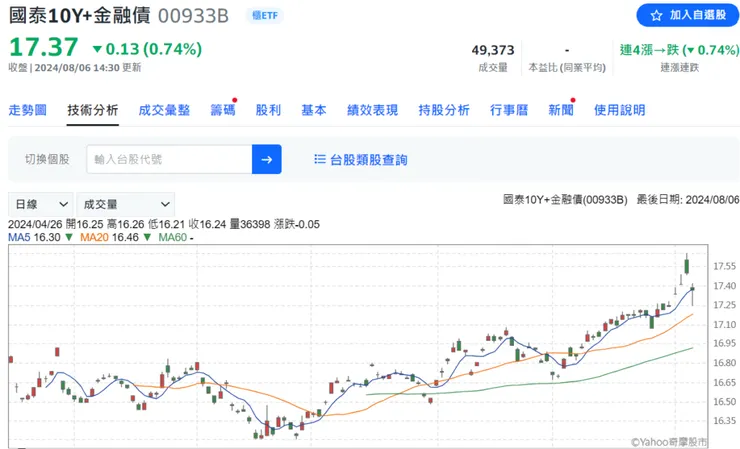This screenshot has width=740, height=449.
Task: Open the 走勢圖 tab
Action: pos(27,110)
